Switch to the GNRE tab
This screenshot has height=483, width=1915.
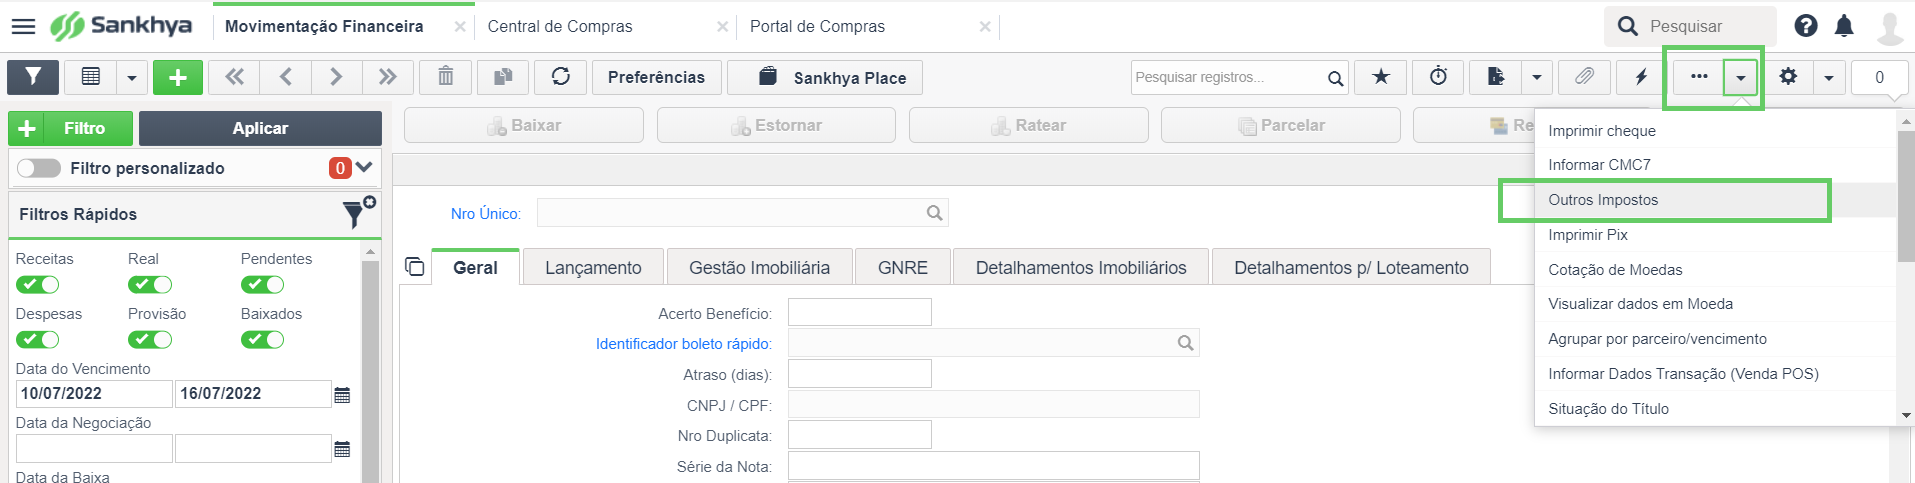(x=902, y=267)
